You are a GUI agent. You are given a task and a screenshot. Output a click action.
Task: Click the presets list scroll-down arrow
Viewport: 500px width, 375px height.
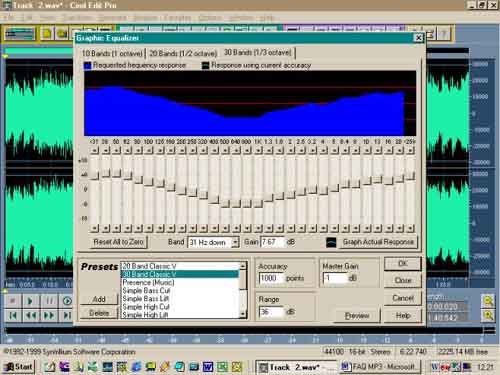tap(243, 314)
